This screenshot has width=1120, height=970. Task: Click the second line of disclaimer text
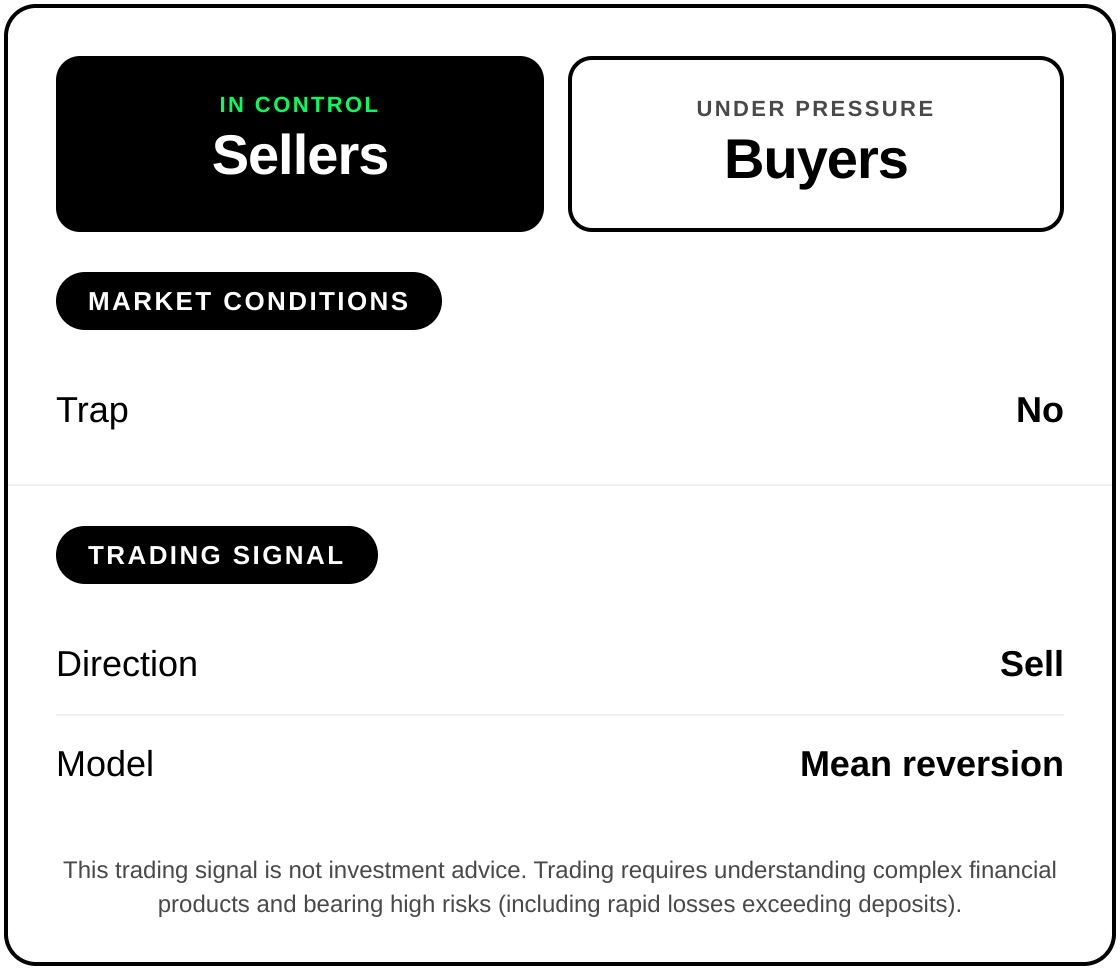click(x=560, y=904)
